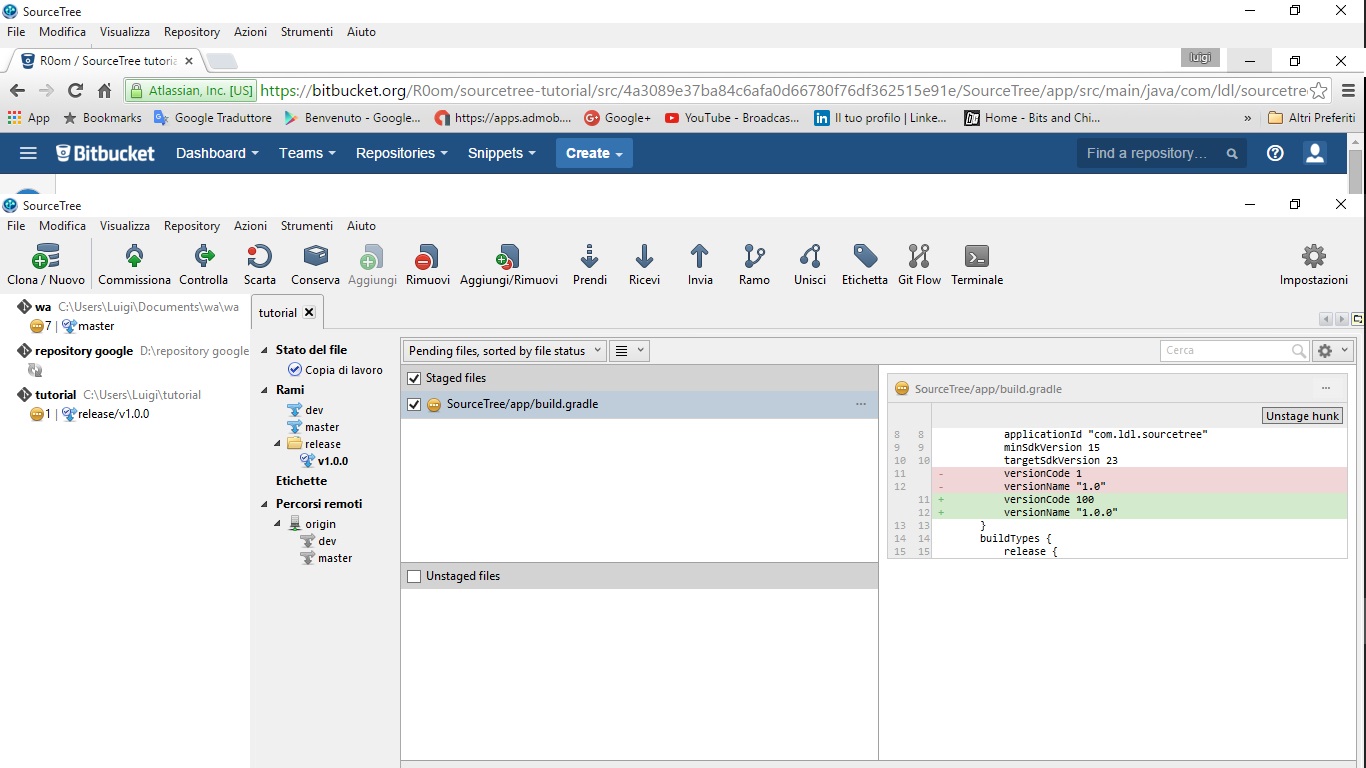Collapse the origin remote node
Image resolution: width=1366 pixels, height=768 pixels.
[x=279, y=524]
